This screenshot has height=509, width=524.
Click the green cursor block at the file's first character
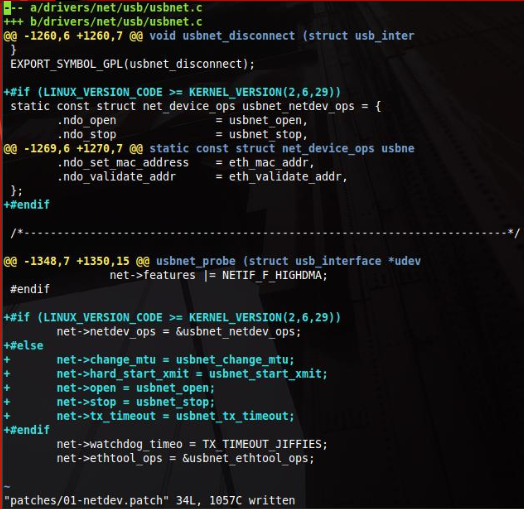[x=7, y=8]
